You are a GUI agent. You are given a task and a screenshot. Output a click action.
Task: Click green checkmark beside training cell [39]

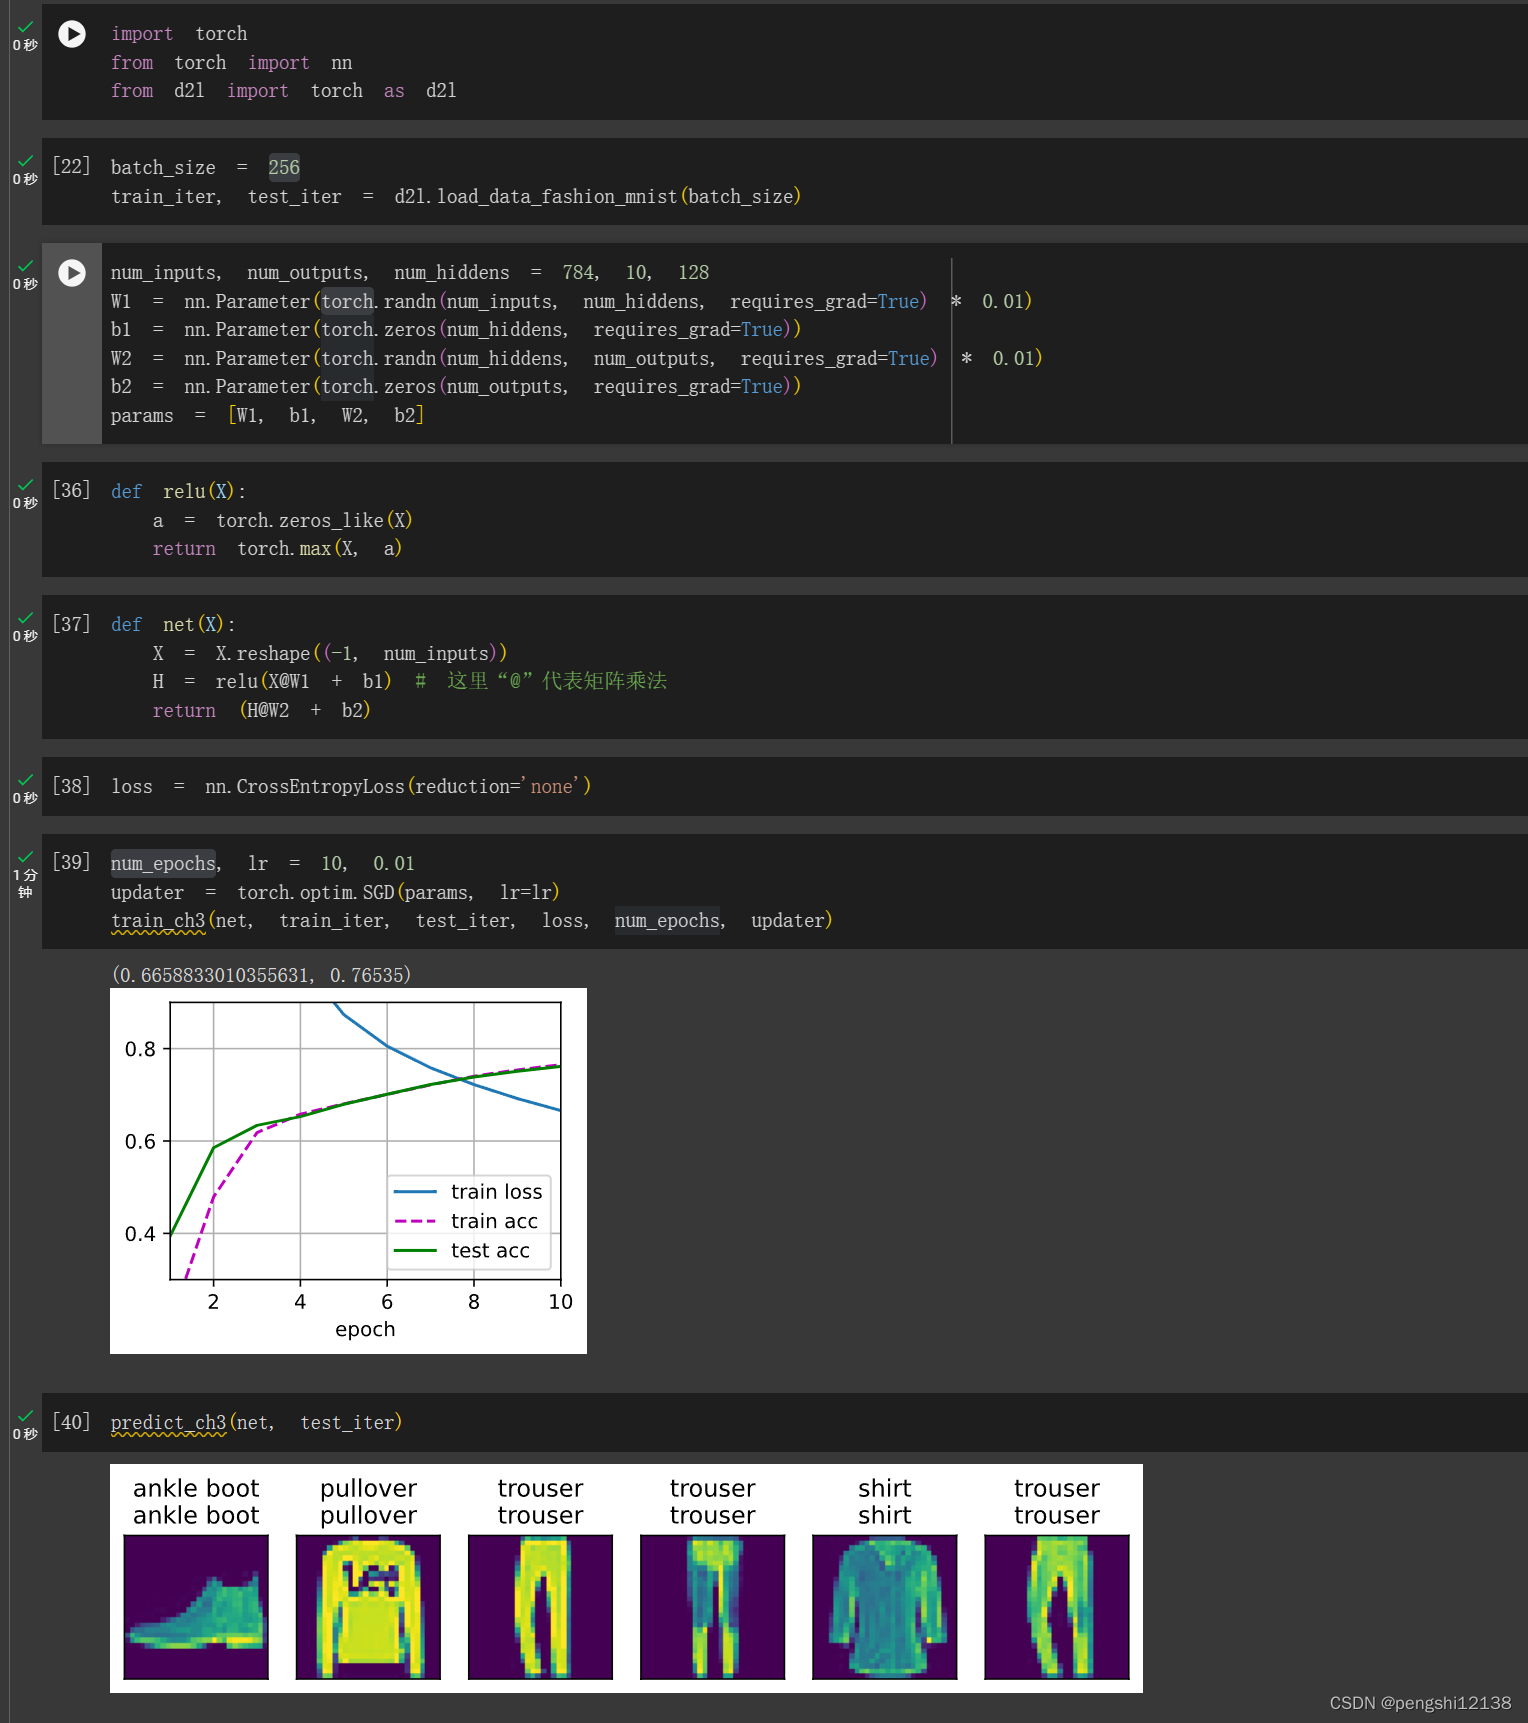(26, 857)
